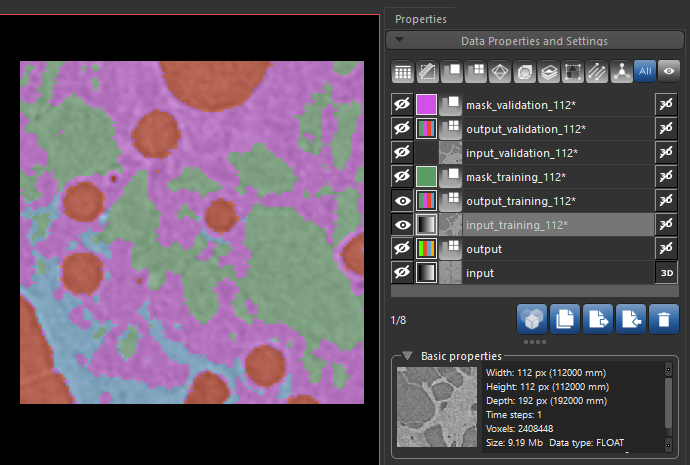The image size is (690, 465).
Task: Click the duplicate dataset pages icon
Action: tap(564, 320)
